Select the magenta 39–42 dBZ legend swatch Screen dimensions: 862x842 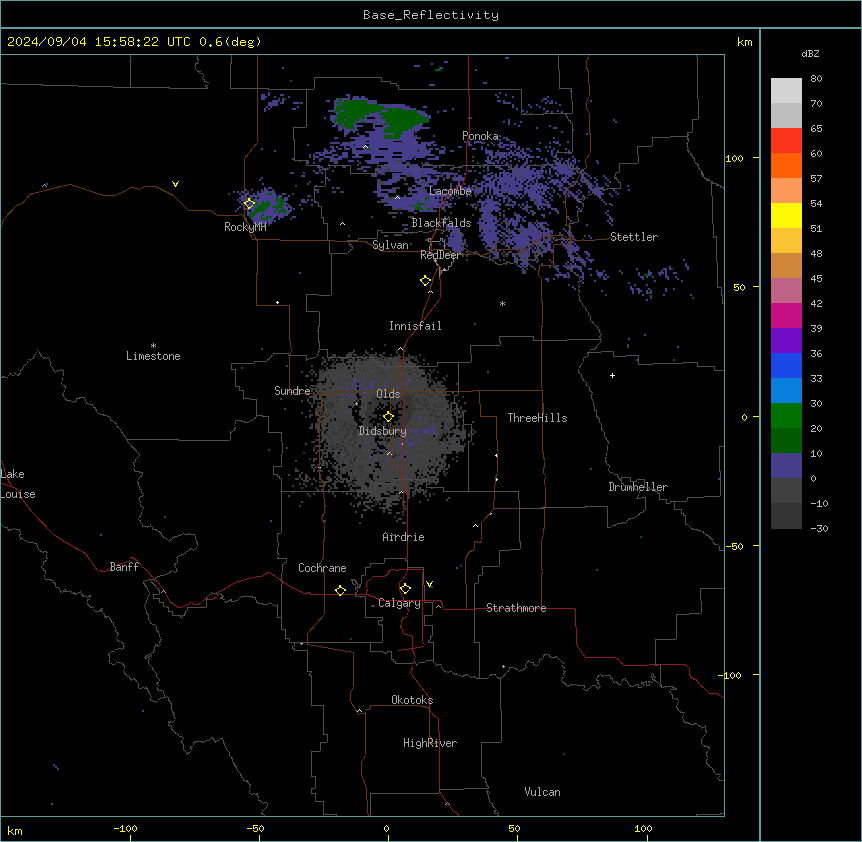tap(786, 315)
